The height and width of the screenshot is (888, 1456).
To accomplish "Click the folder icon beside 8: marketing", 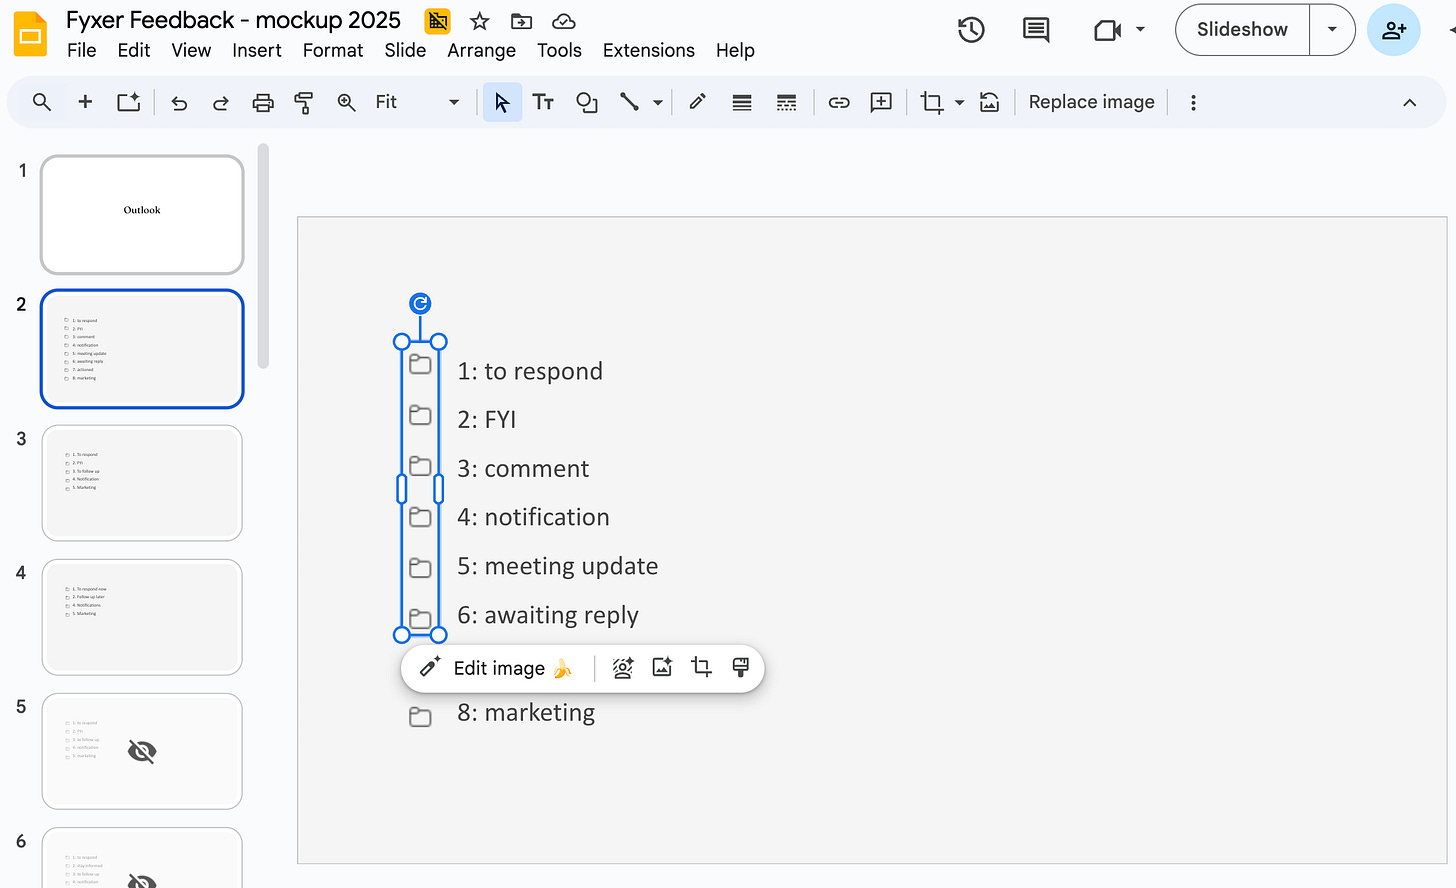I will 420,716.
